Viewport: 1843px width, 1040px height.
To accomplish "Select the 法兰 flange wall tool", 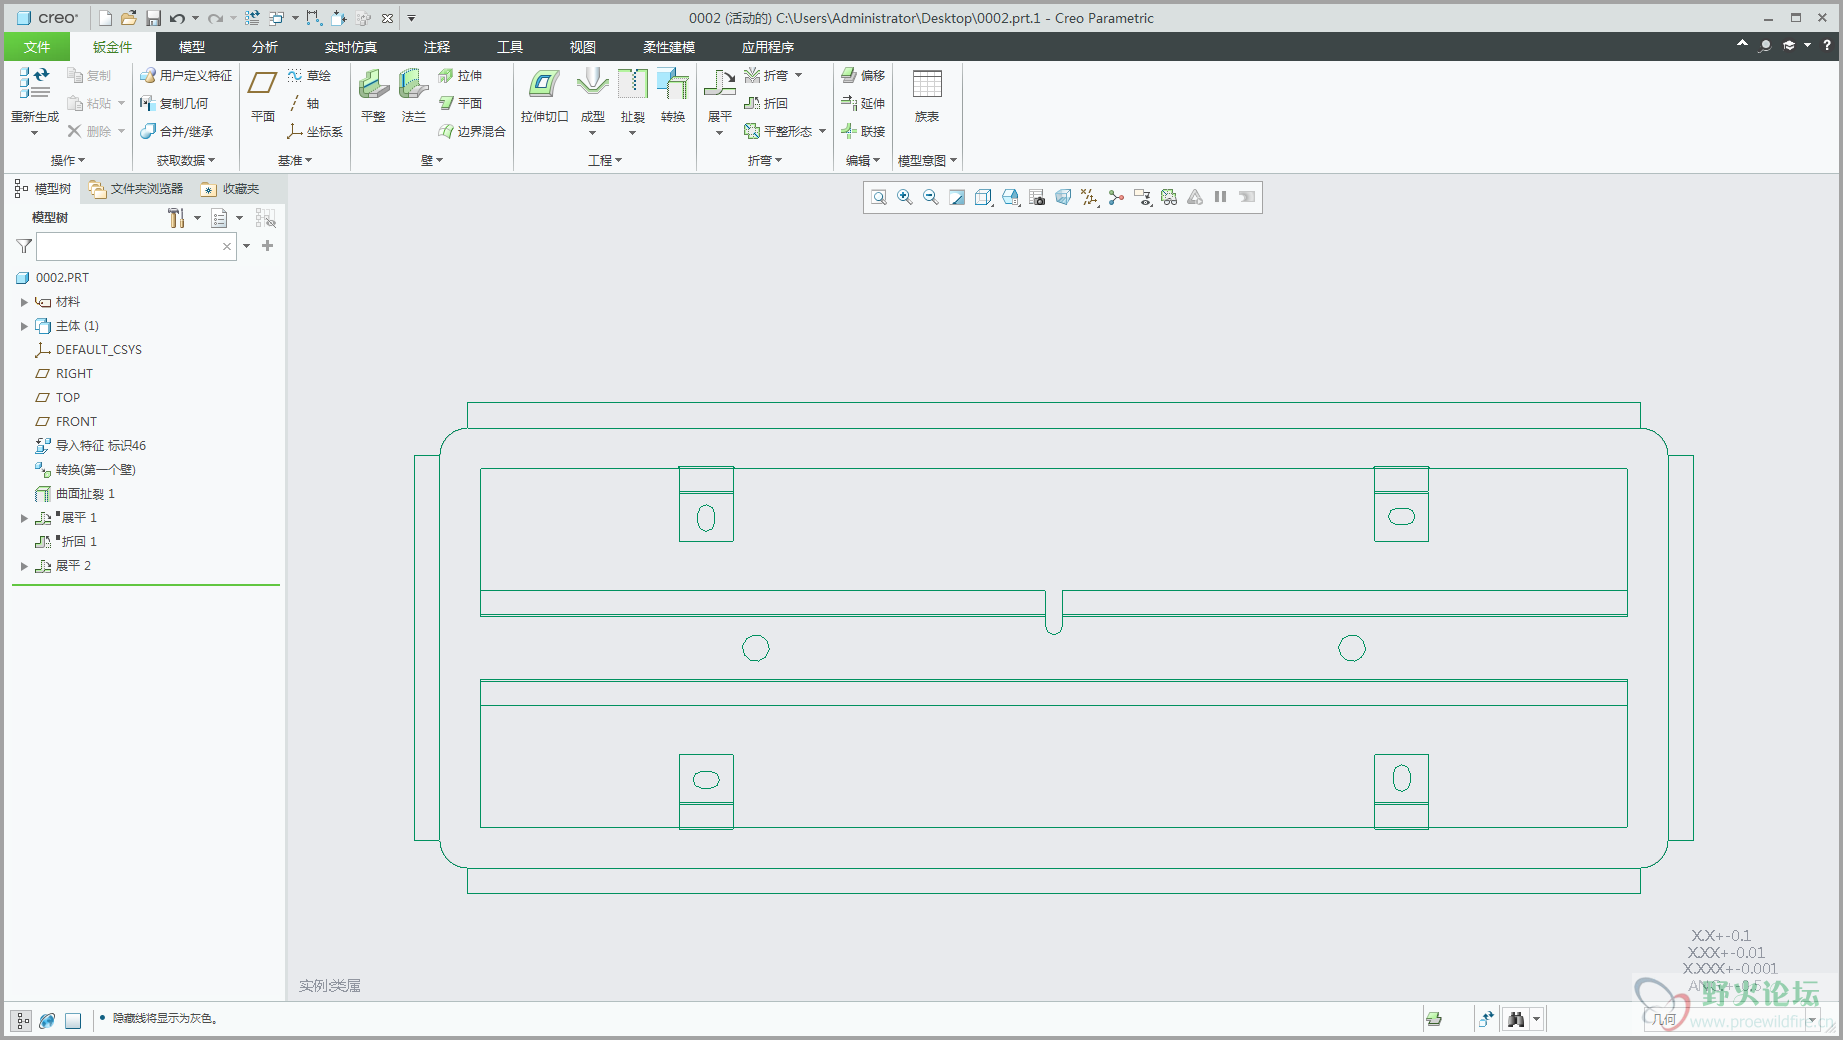I will (413, 96).
